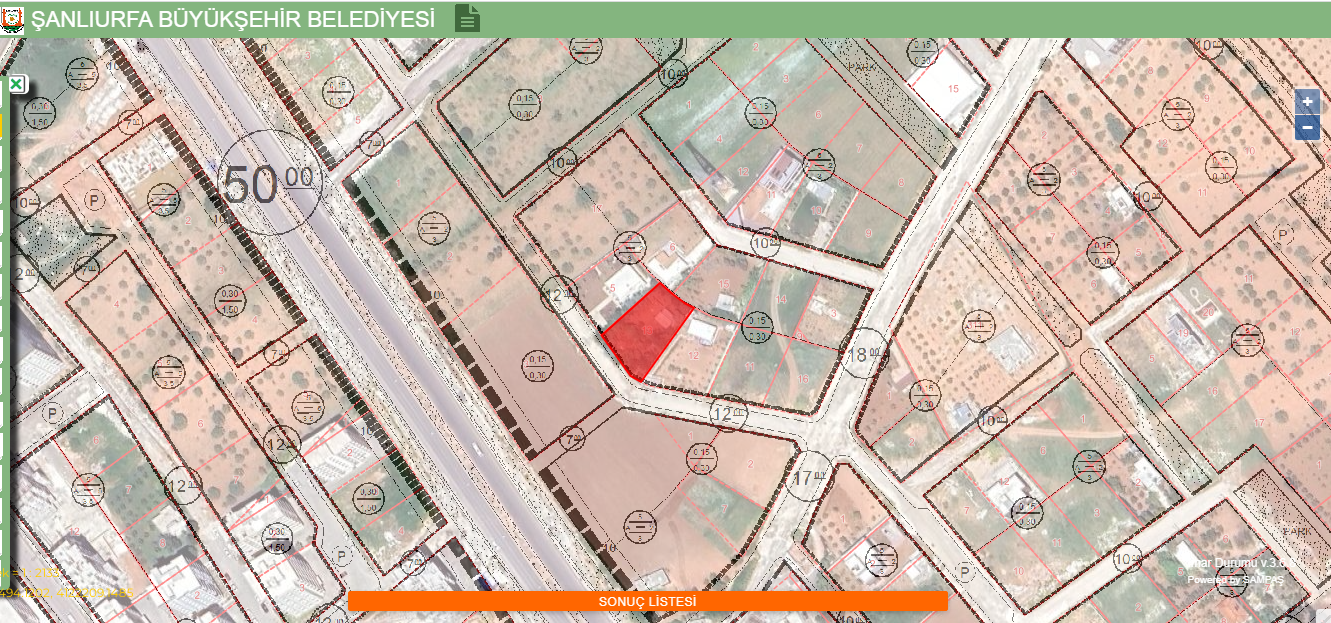This screenshot has height=623, width=1331.
Task: Zoom out using the minus button
Action: coord(1306,128)
